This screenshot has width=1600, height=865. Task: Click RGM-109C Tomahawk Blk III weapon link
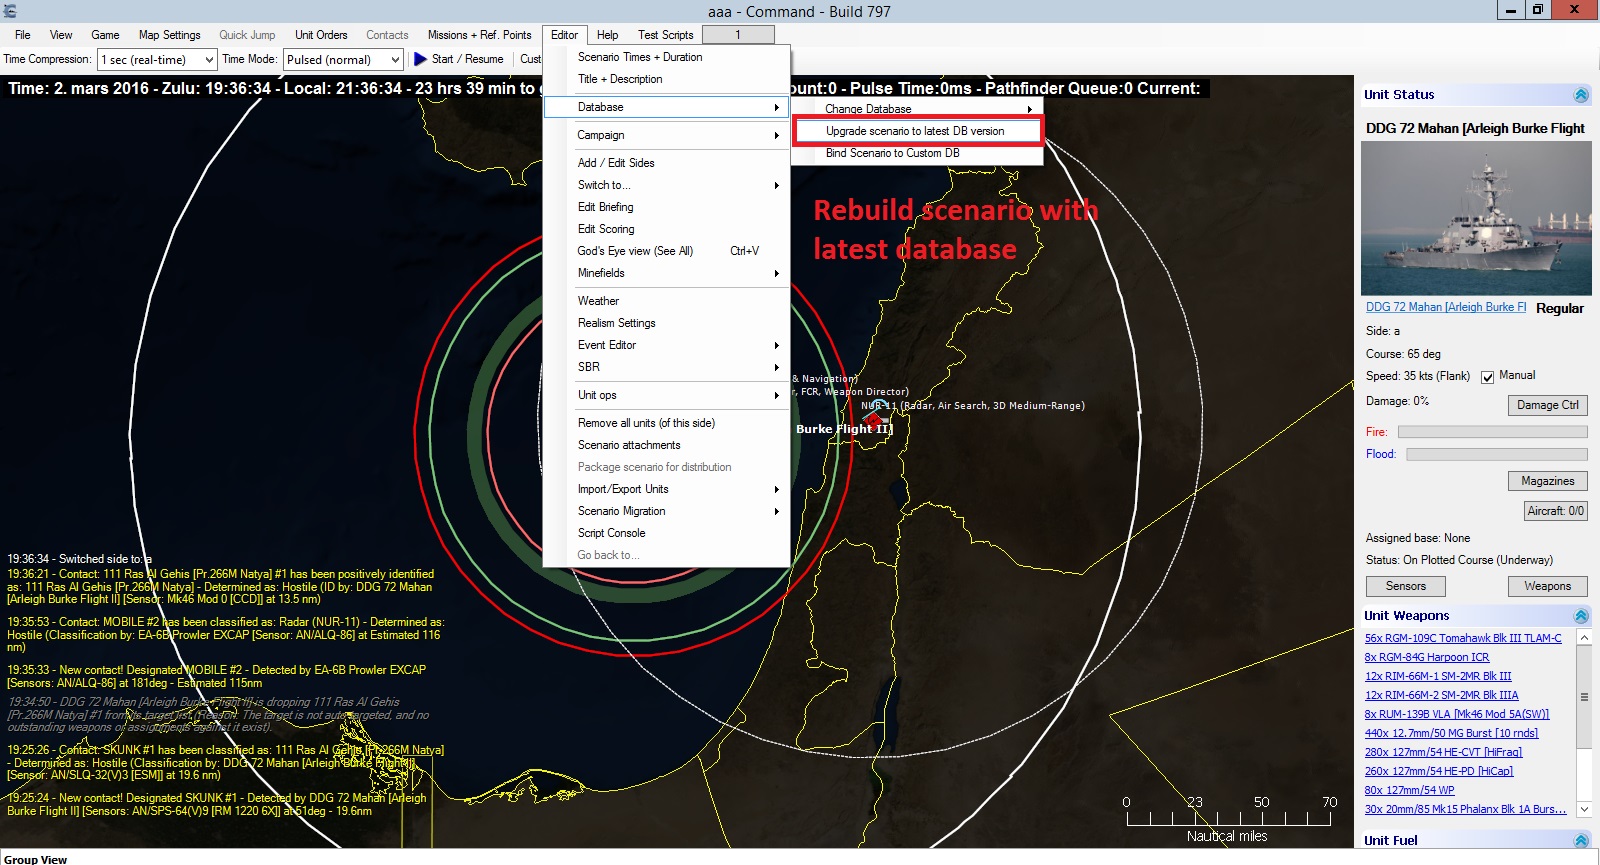(1463, 638)
